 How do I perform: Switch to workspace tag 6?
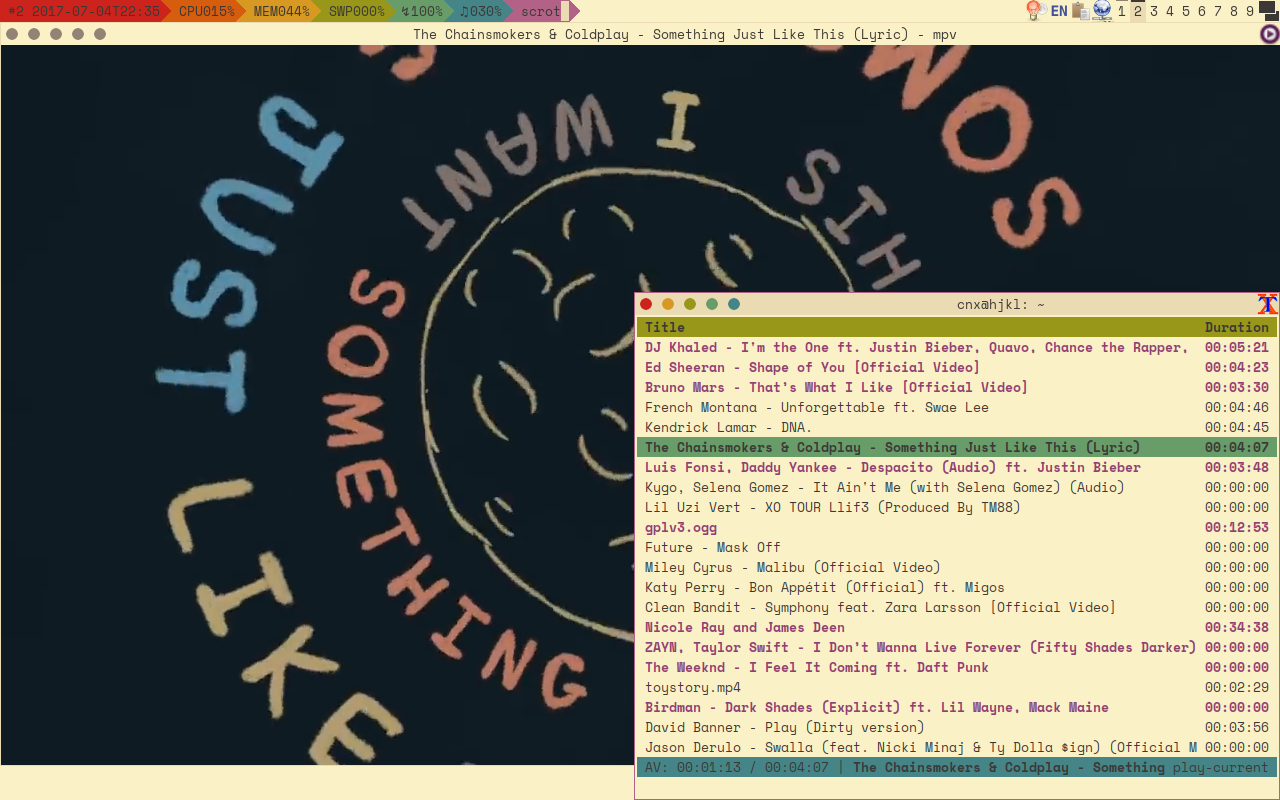(x=1202, y=11)
